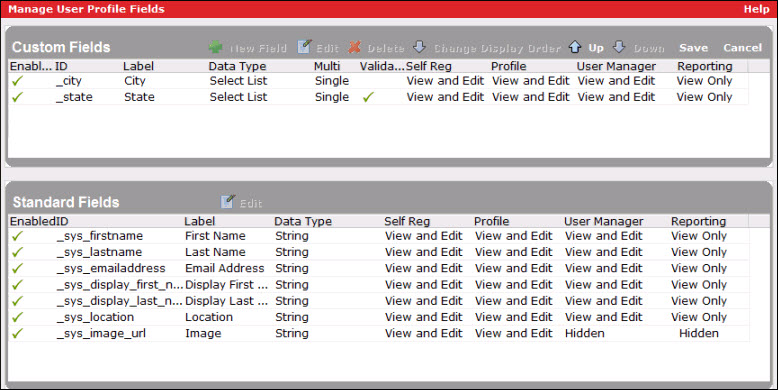Click the Custom Fields Data Type column header
The height and width of the screenshot is (390, 778).
pyautogui.click(x=237, y=66)
